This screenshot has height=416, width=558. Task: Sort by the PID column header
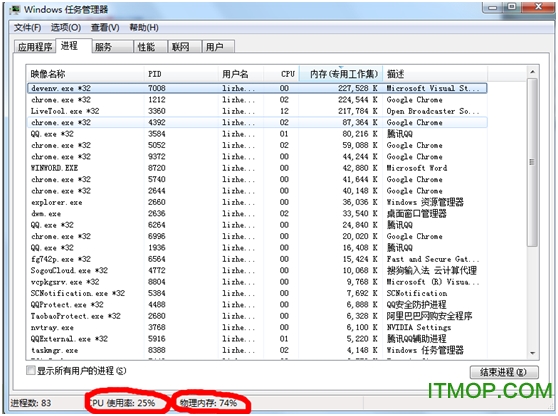click(181, 74)
